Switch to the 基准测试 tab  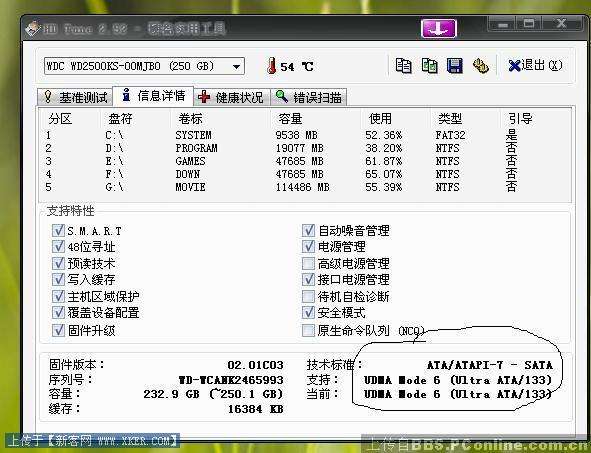pyautogui.click(x=75, y=97)
